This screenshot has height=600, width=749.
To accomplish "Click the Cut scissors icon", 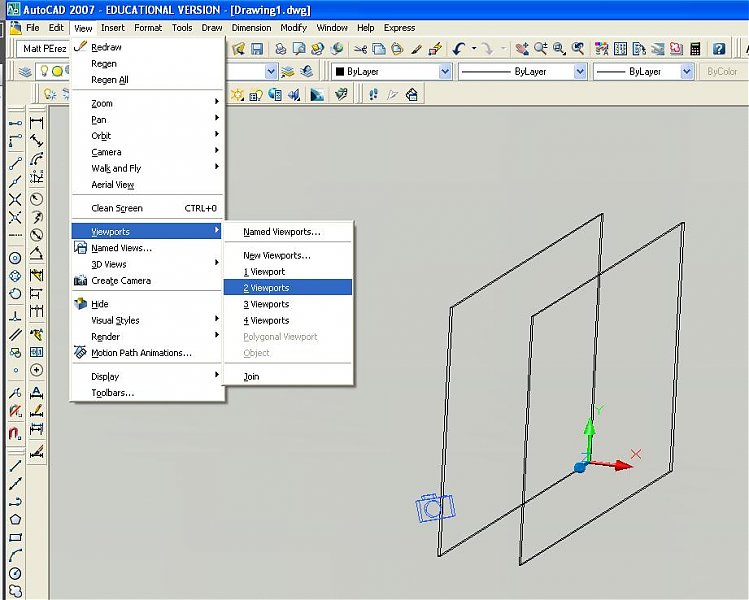I will pos(361,49).
